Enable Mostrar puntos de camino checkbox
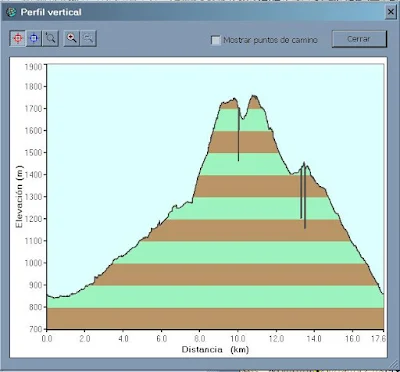 (216, 40)
